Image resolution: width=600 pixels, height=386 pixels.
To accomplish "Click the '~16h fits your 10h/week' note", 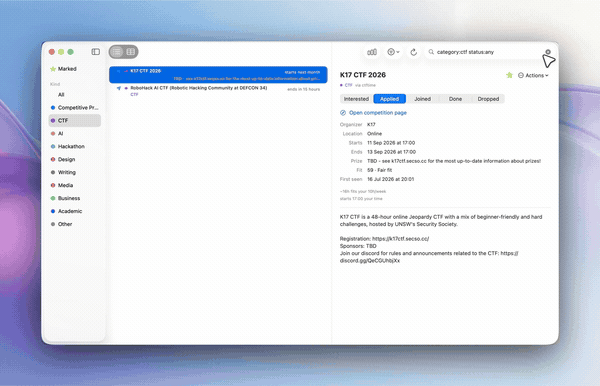I will [x=363, y=191].
